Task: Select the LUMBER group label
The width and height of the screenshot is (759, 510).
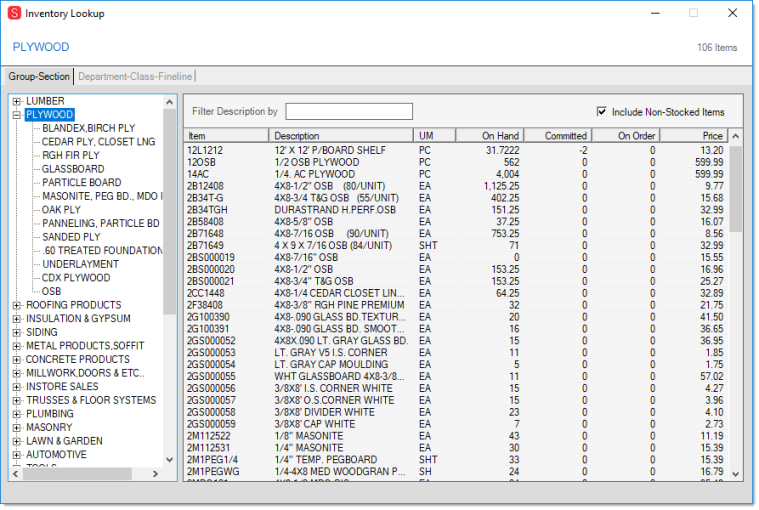Action: pyautogui.click(x=45, y=101)
